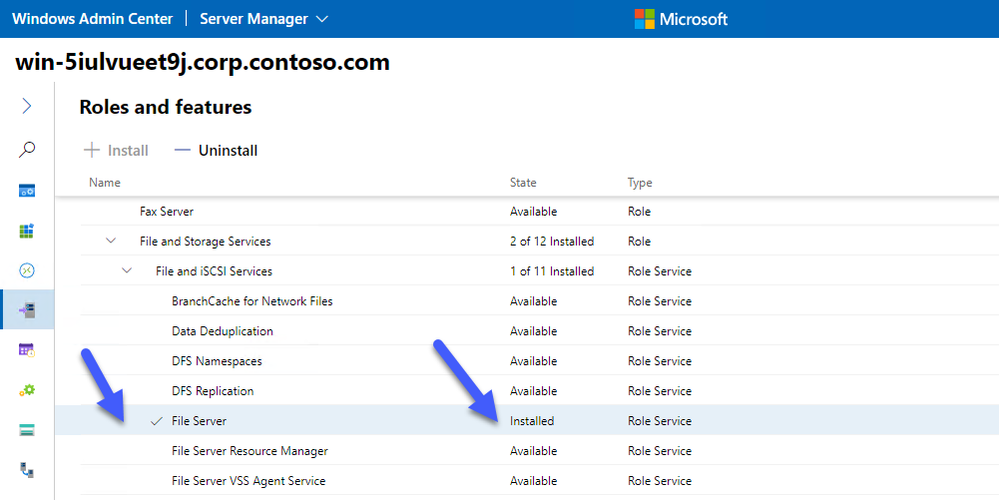Go to Windows Admin Center home
The image size is (999, 500).
pos(92,19)
